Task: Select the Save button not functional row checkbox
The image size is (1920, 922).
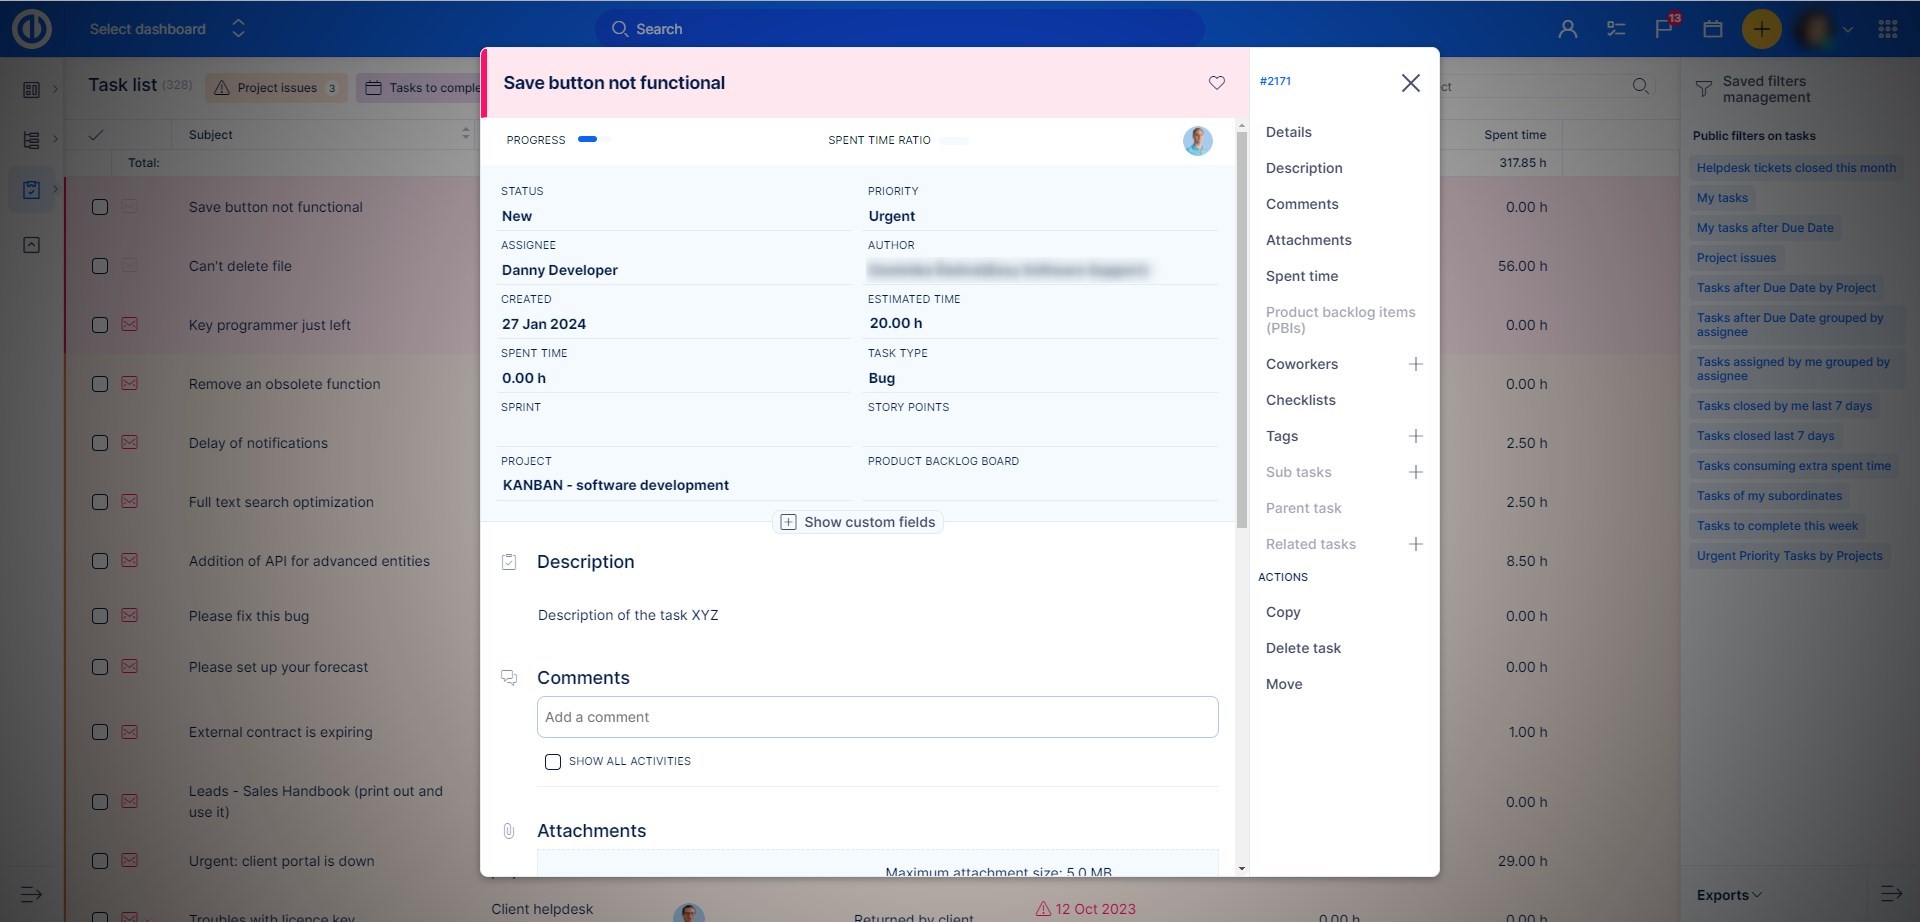Action: pyautogui.click(x=100, y=207)
